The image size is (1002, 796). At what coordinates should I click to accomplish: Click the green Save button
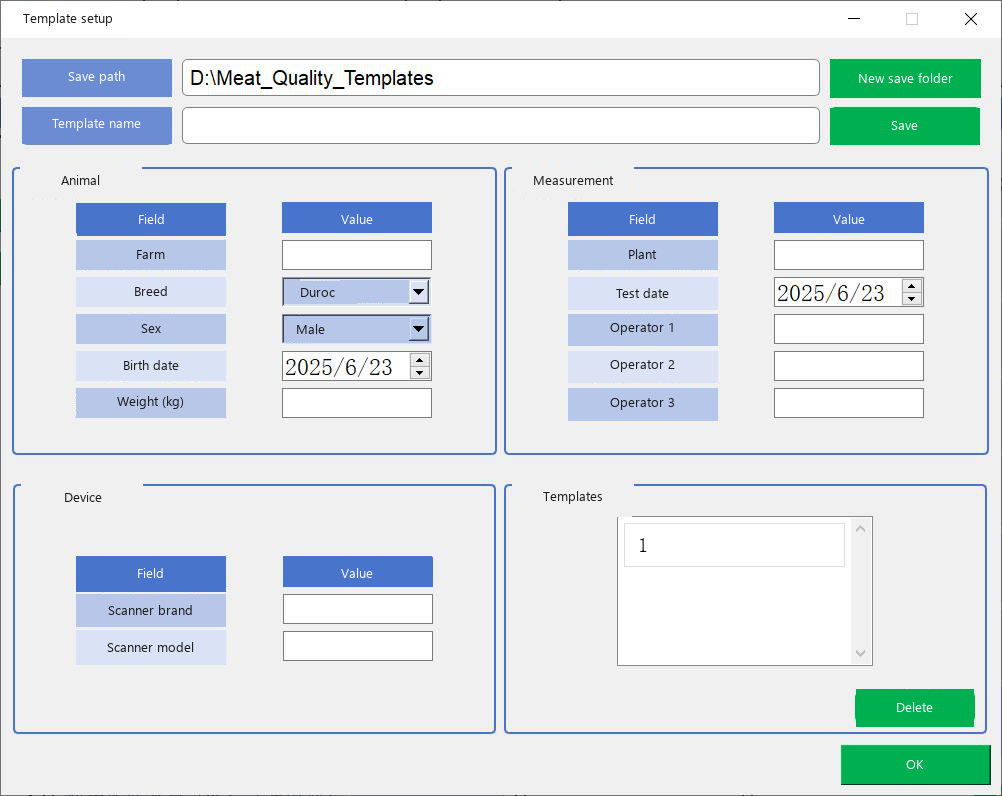[x=905, y=126]
